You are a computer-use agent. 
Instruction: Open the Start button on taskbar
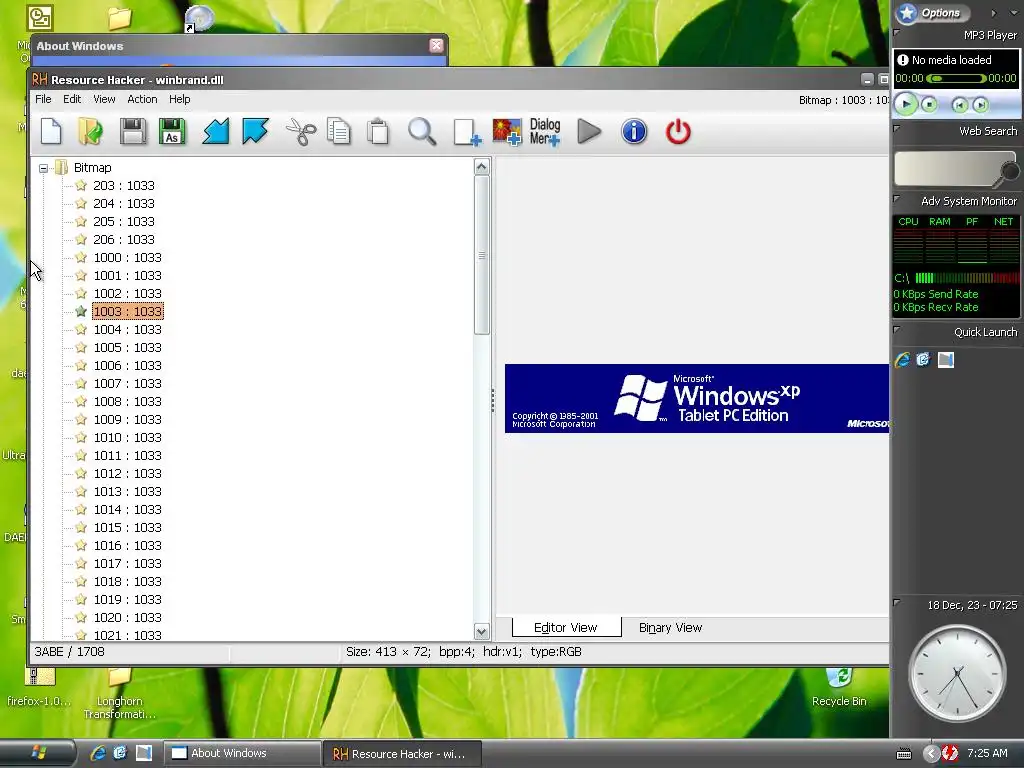38,753
